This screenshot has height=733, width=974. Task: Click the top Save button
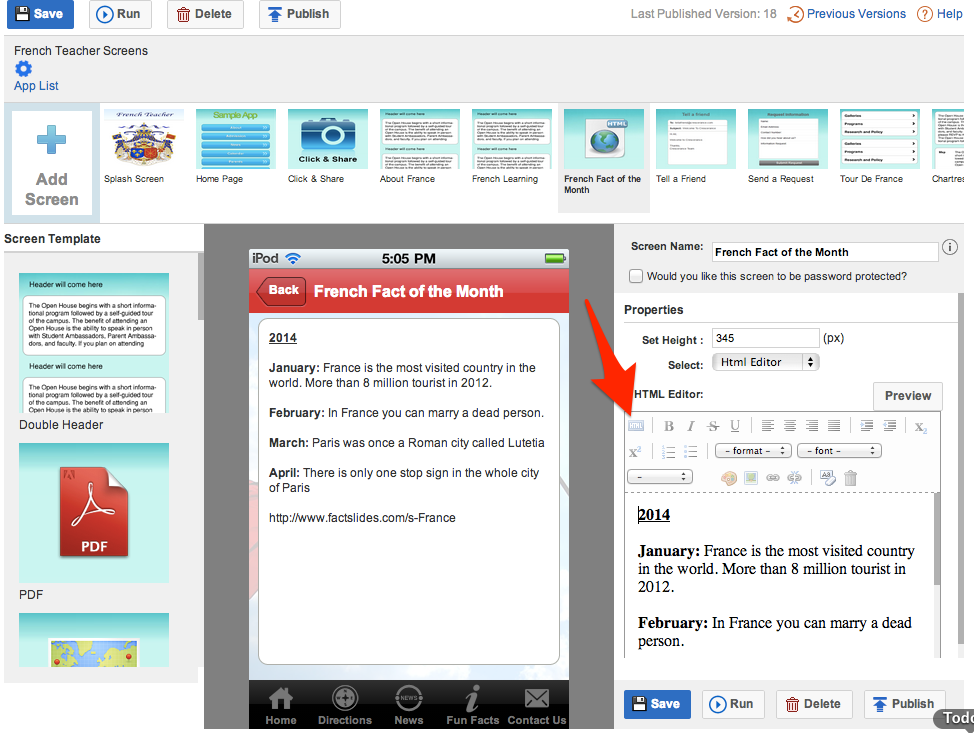[x=40, y=14]
